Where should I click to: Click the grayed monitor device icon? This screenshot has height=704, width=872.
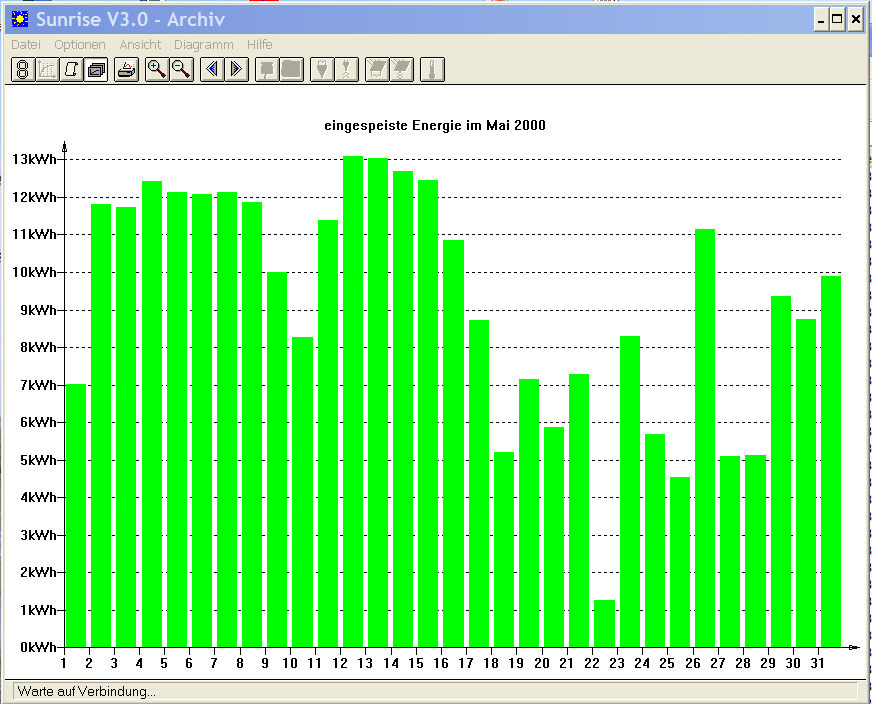click(x=267, y=70)
